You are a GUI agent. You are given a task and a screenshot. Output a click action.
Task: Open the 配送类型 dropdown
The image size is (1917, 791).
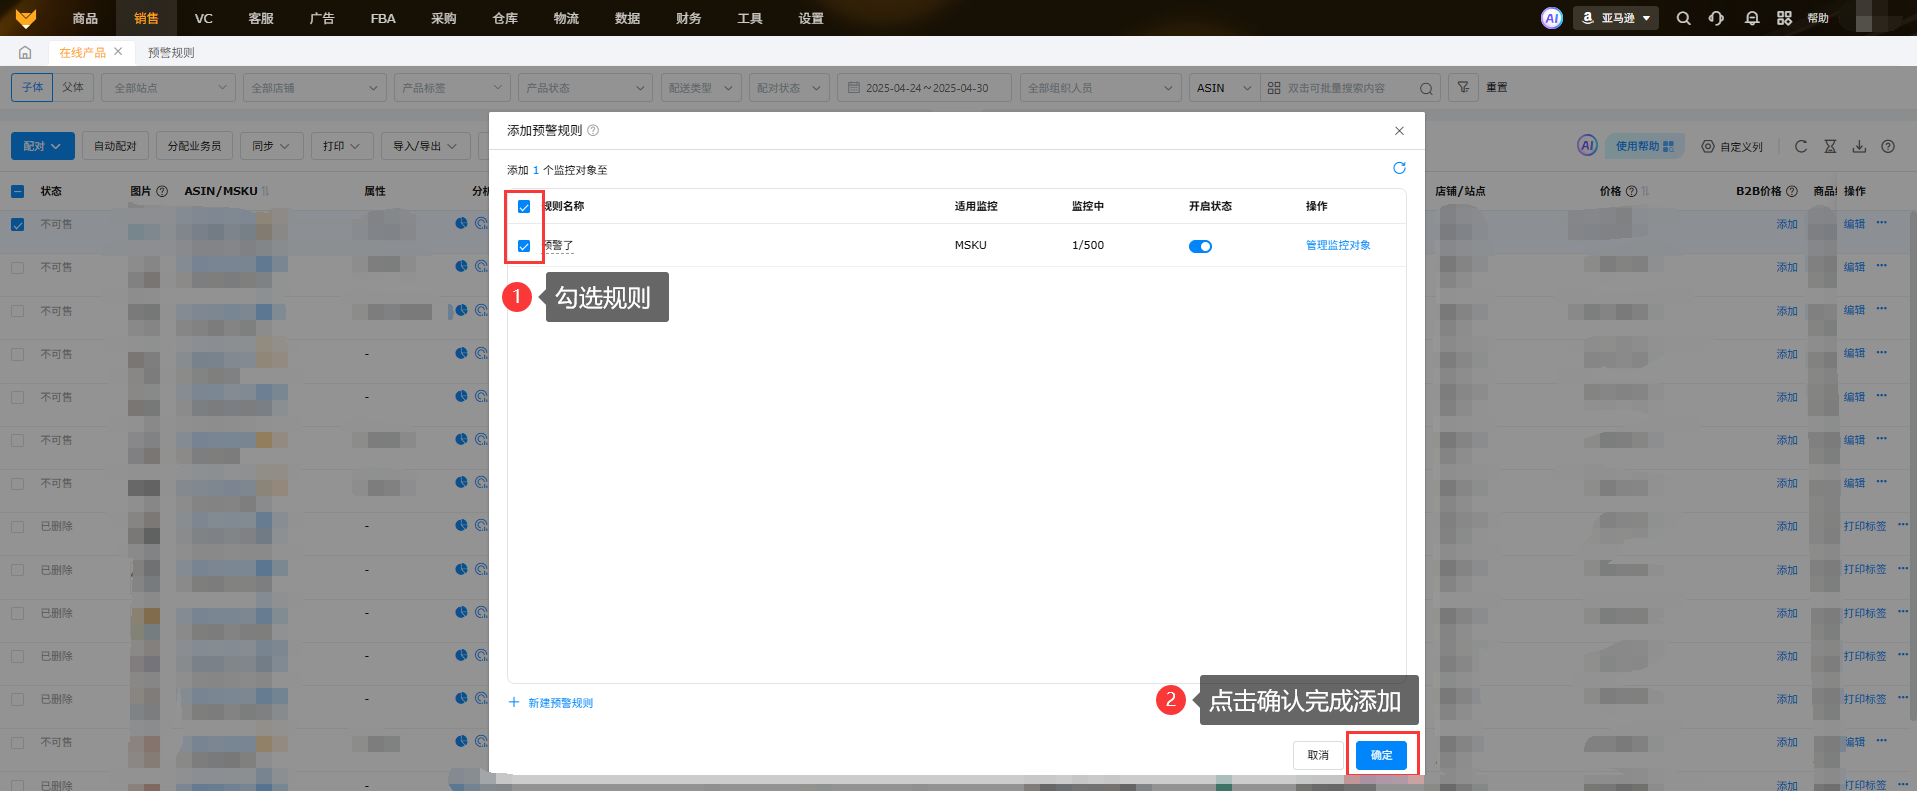[701, 88]
